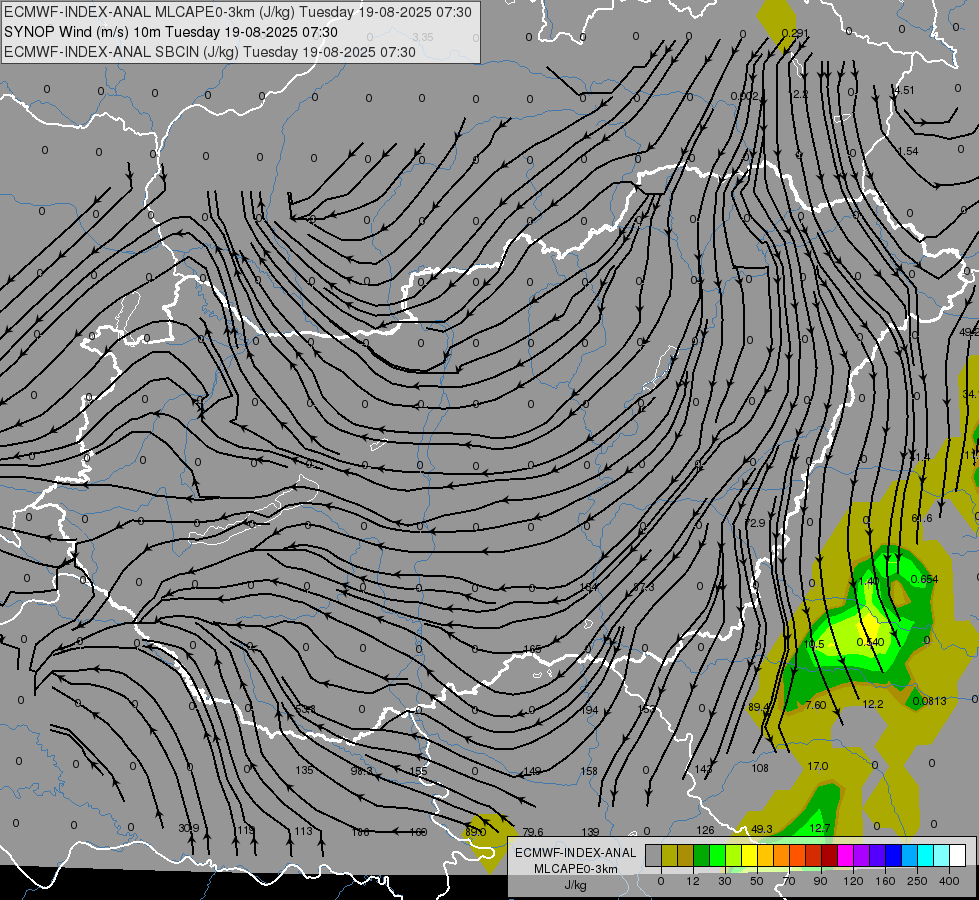The height and width of the screenshot is (900, 979).
Task: Click the legend tick value '70'
Action: (789, 881)
